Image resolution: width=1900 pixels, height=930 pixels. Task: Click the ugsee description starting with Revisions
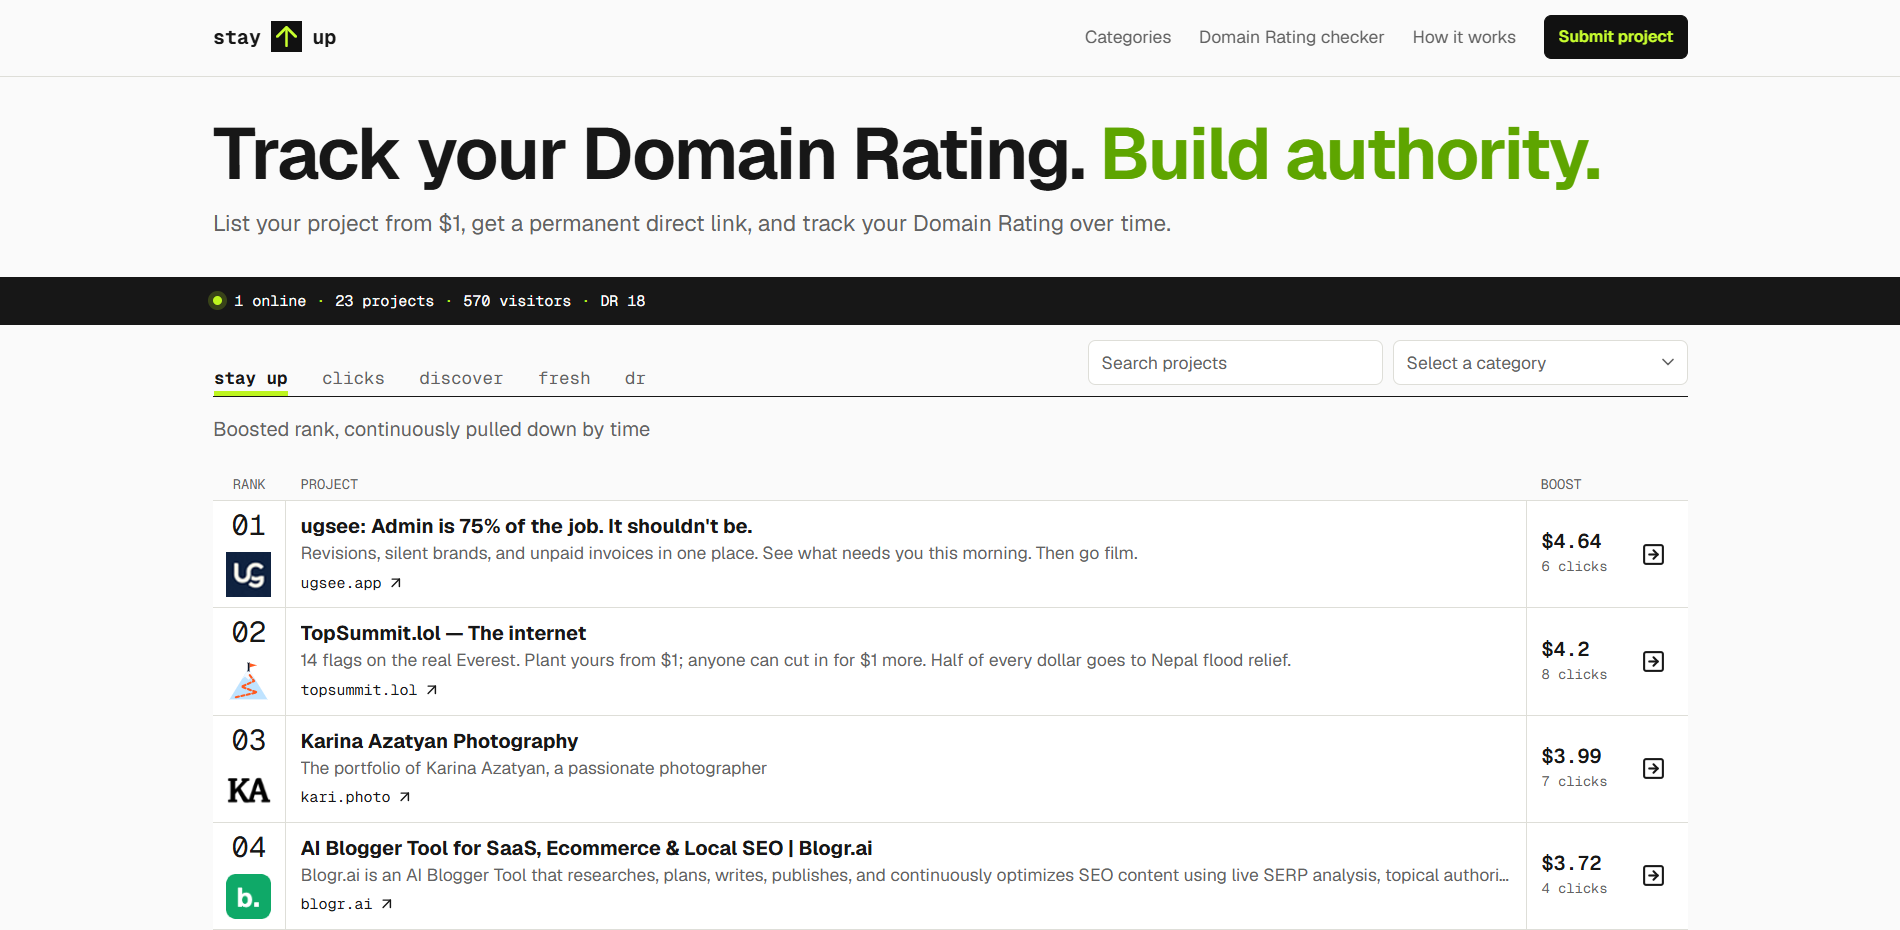point(719,553)
